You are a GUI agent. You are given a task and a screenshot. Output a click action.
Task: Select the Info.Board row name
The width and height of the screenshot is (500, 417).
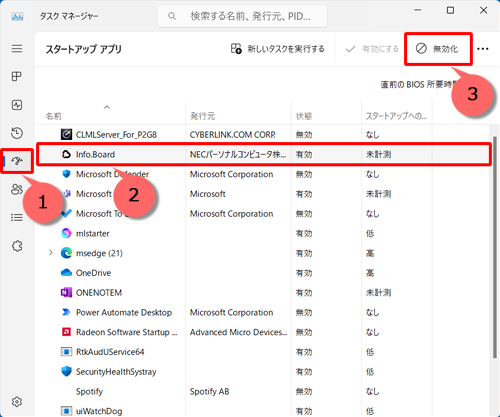pyautogui.click(x=95, y=154)
